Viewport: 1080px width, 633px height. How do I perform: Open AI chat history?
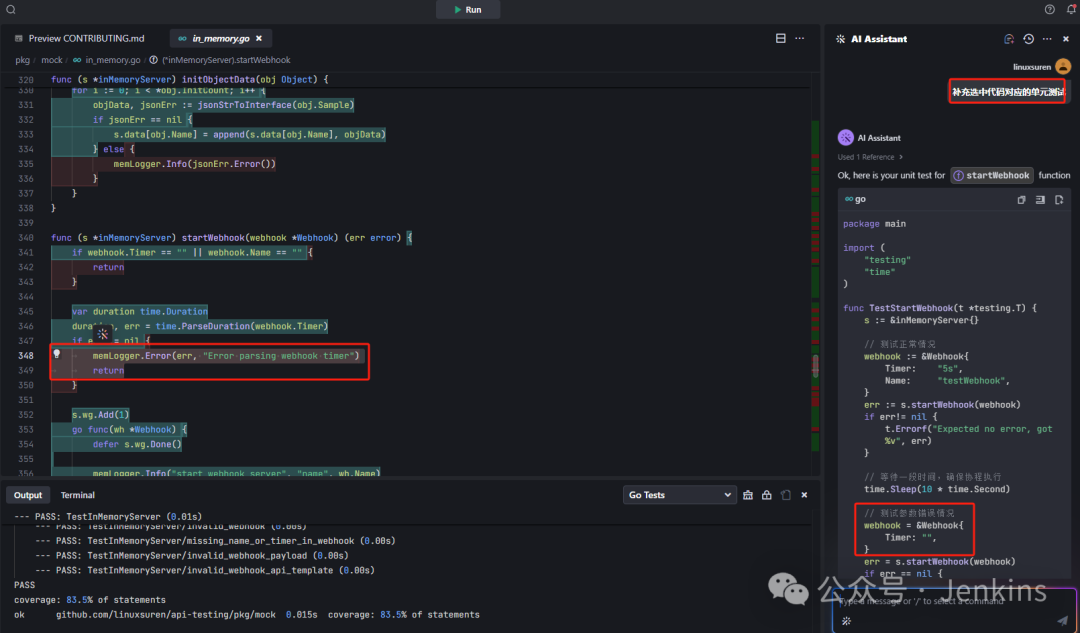coord(1028,39)
